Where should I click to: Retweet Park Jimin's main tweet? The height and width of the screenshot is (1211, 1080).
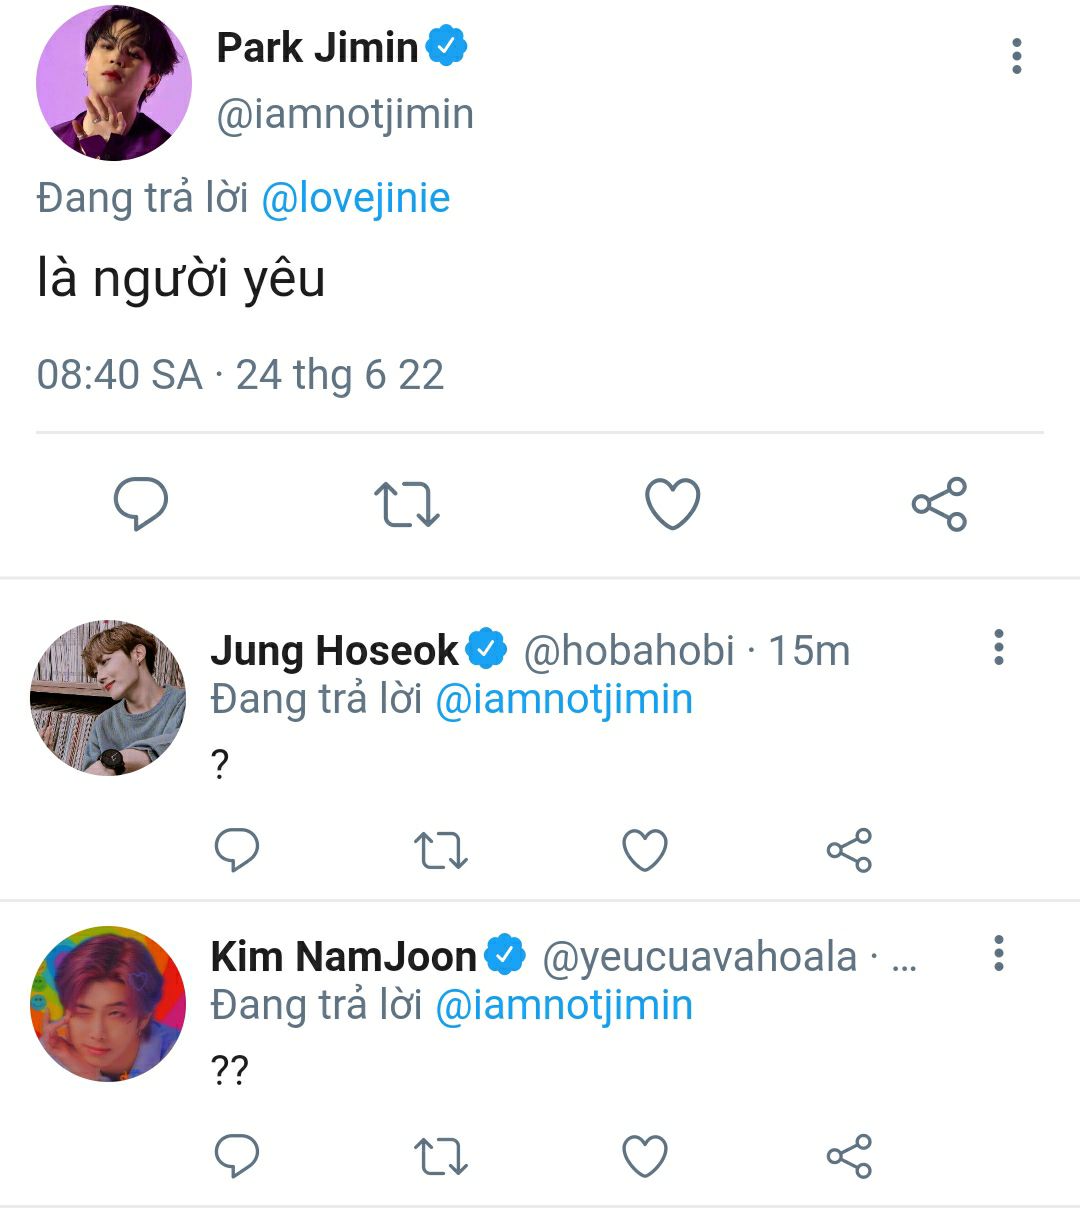(406, 504)
